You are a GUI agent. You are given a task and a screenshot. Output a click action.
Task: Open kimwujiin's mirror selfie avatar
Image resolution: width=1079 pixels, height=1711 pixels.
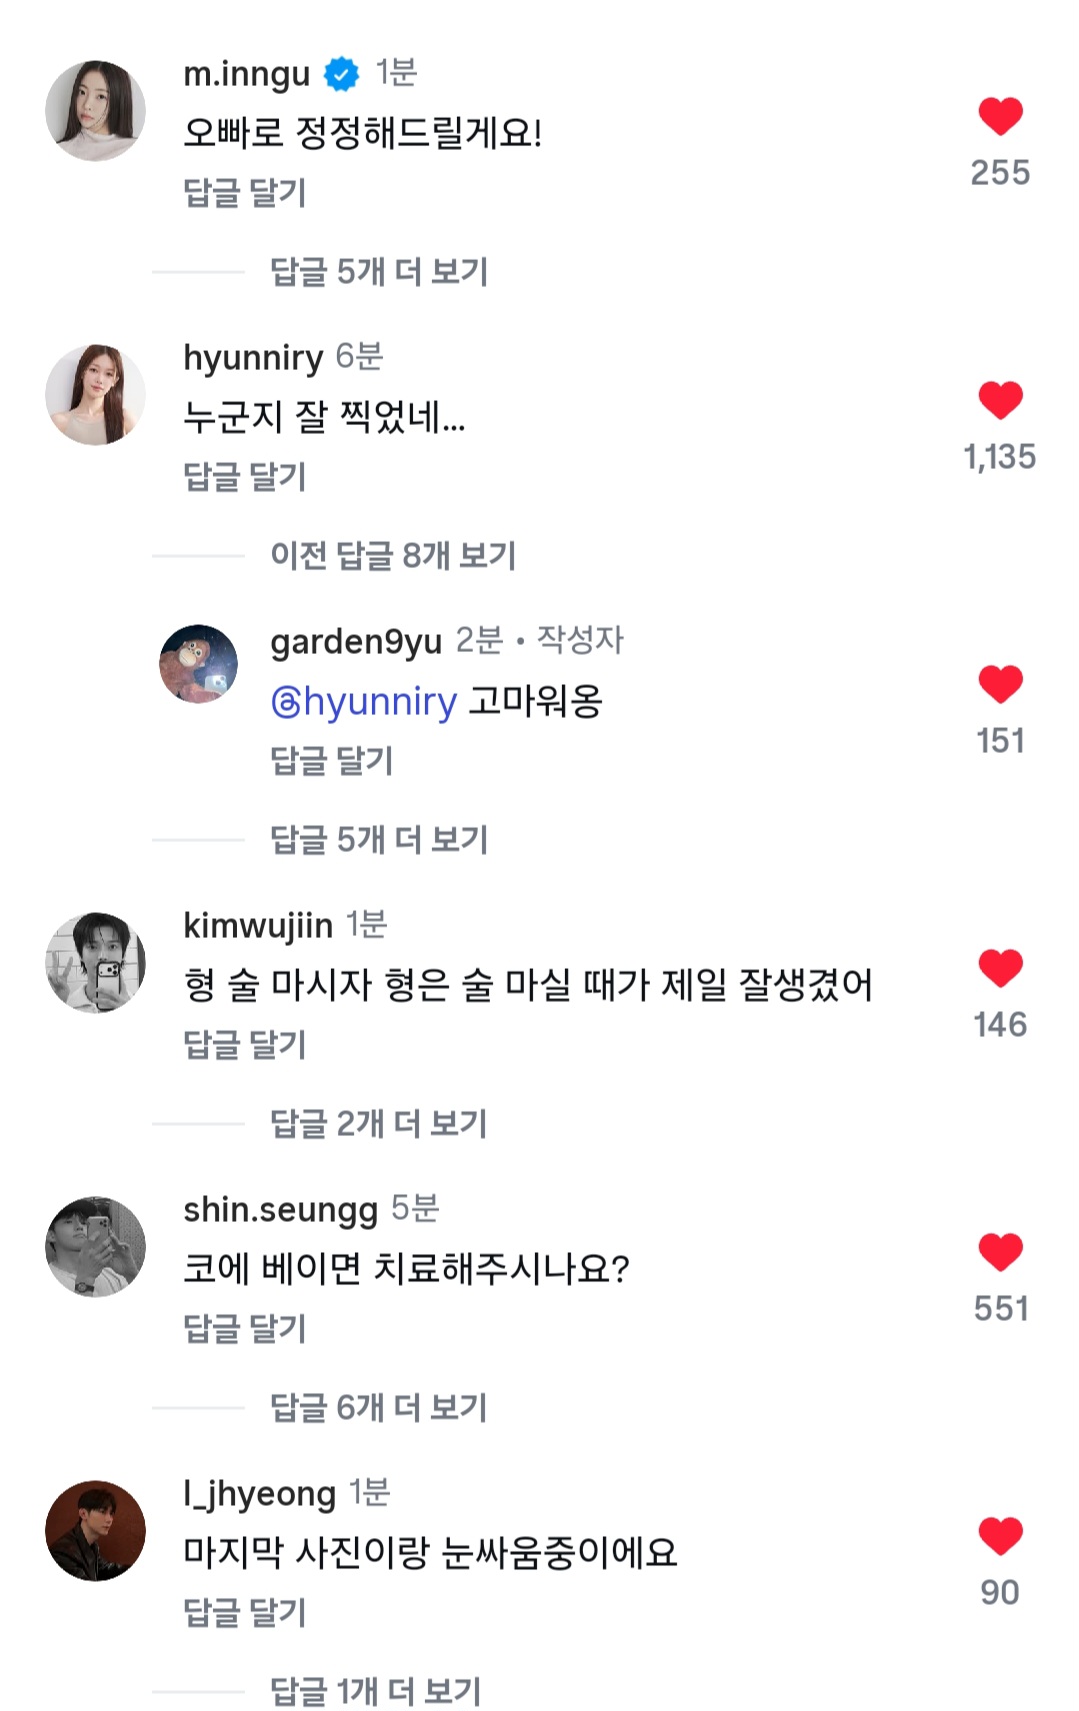coord(96,963)
